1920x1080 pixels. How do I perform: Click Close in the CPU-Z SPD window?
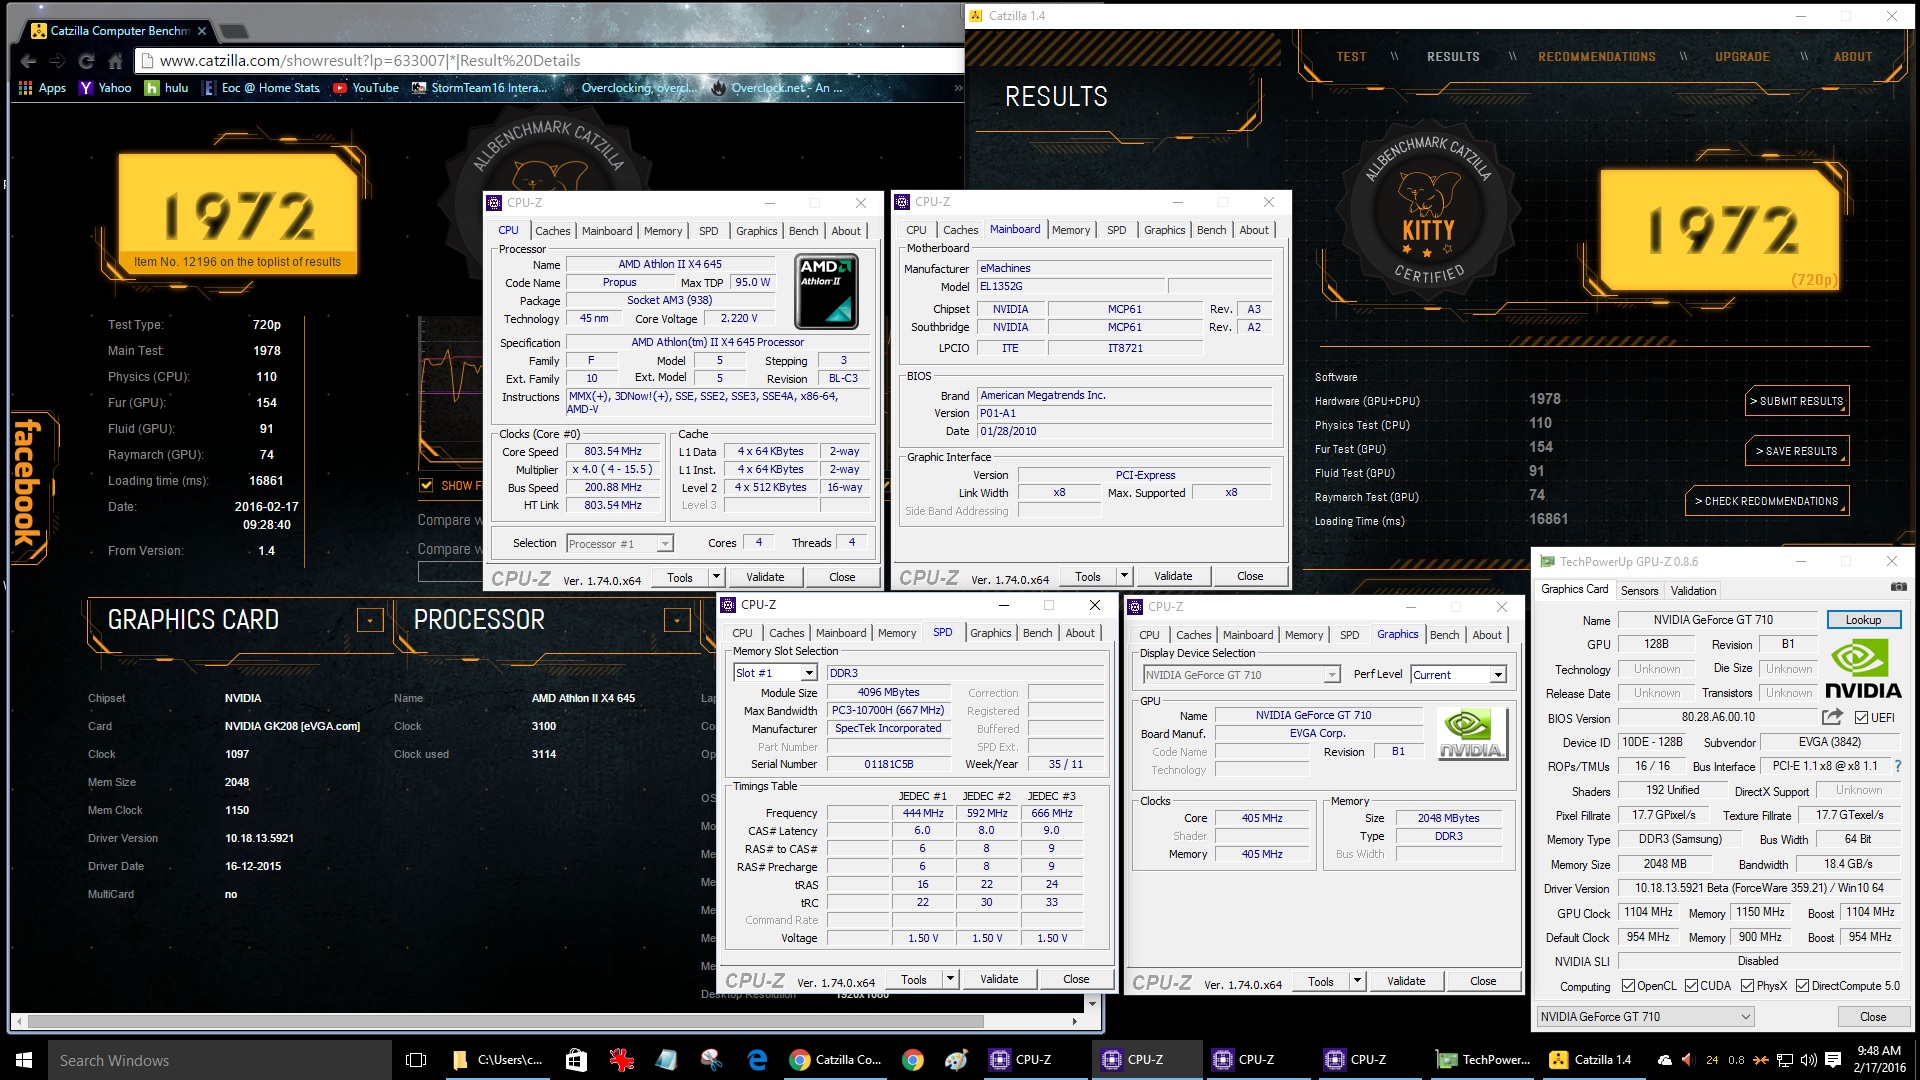(1076, 979)
